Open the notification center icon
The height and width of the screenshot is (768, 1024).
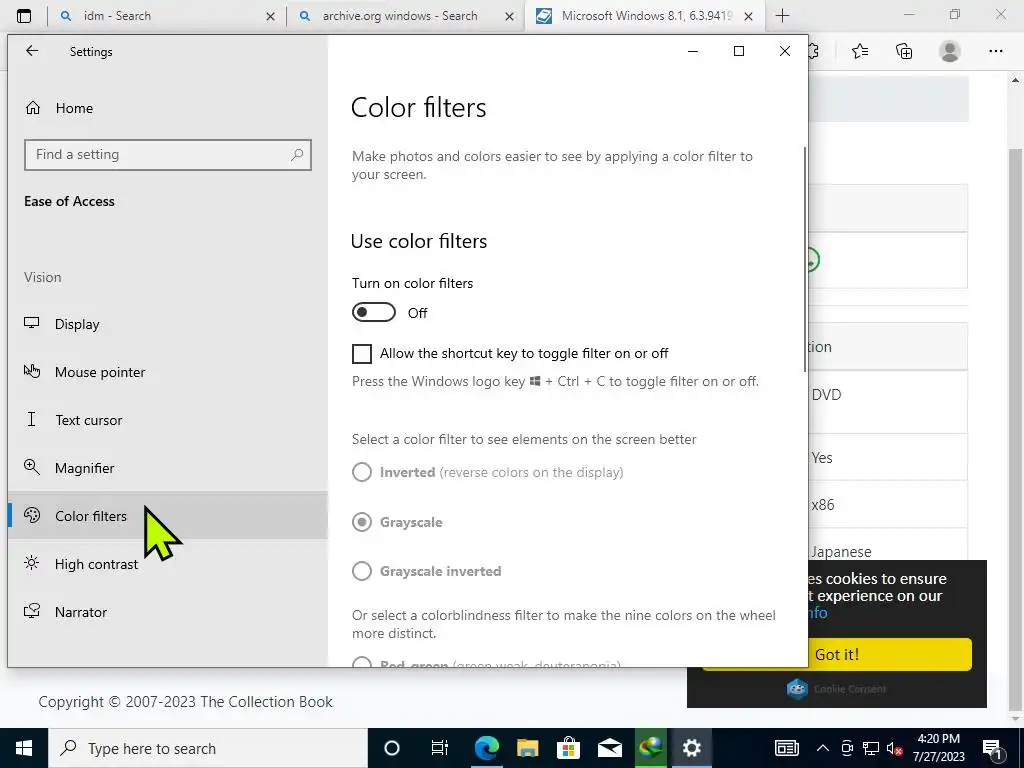(993, 748)
